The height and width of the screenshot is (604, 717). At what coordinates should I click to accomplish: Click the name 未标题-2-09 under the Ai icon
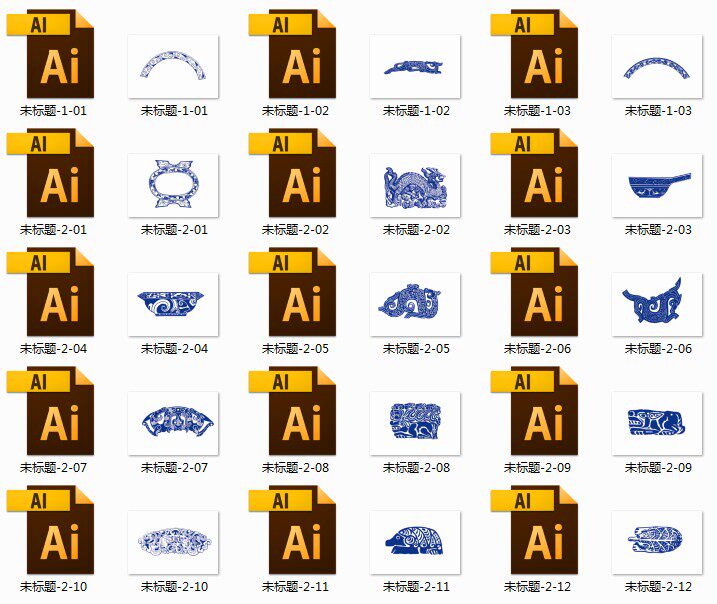tap(537, 467)
